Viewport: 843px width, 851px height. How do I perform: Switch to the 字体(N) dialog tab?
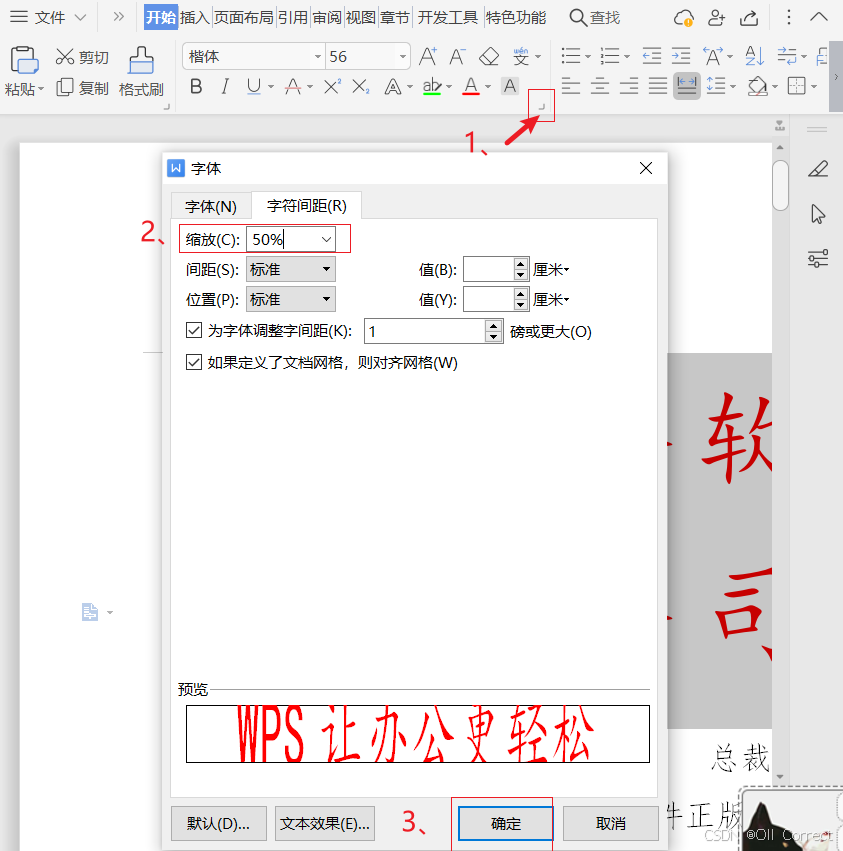point(211,206)
